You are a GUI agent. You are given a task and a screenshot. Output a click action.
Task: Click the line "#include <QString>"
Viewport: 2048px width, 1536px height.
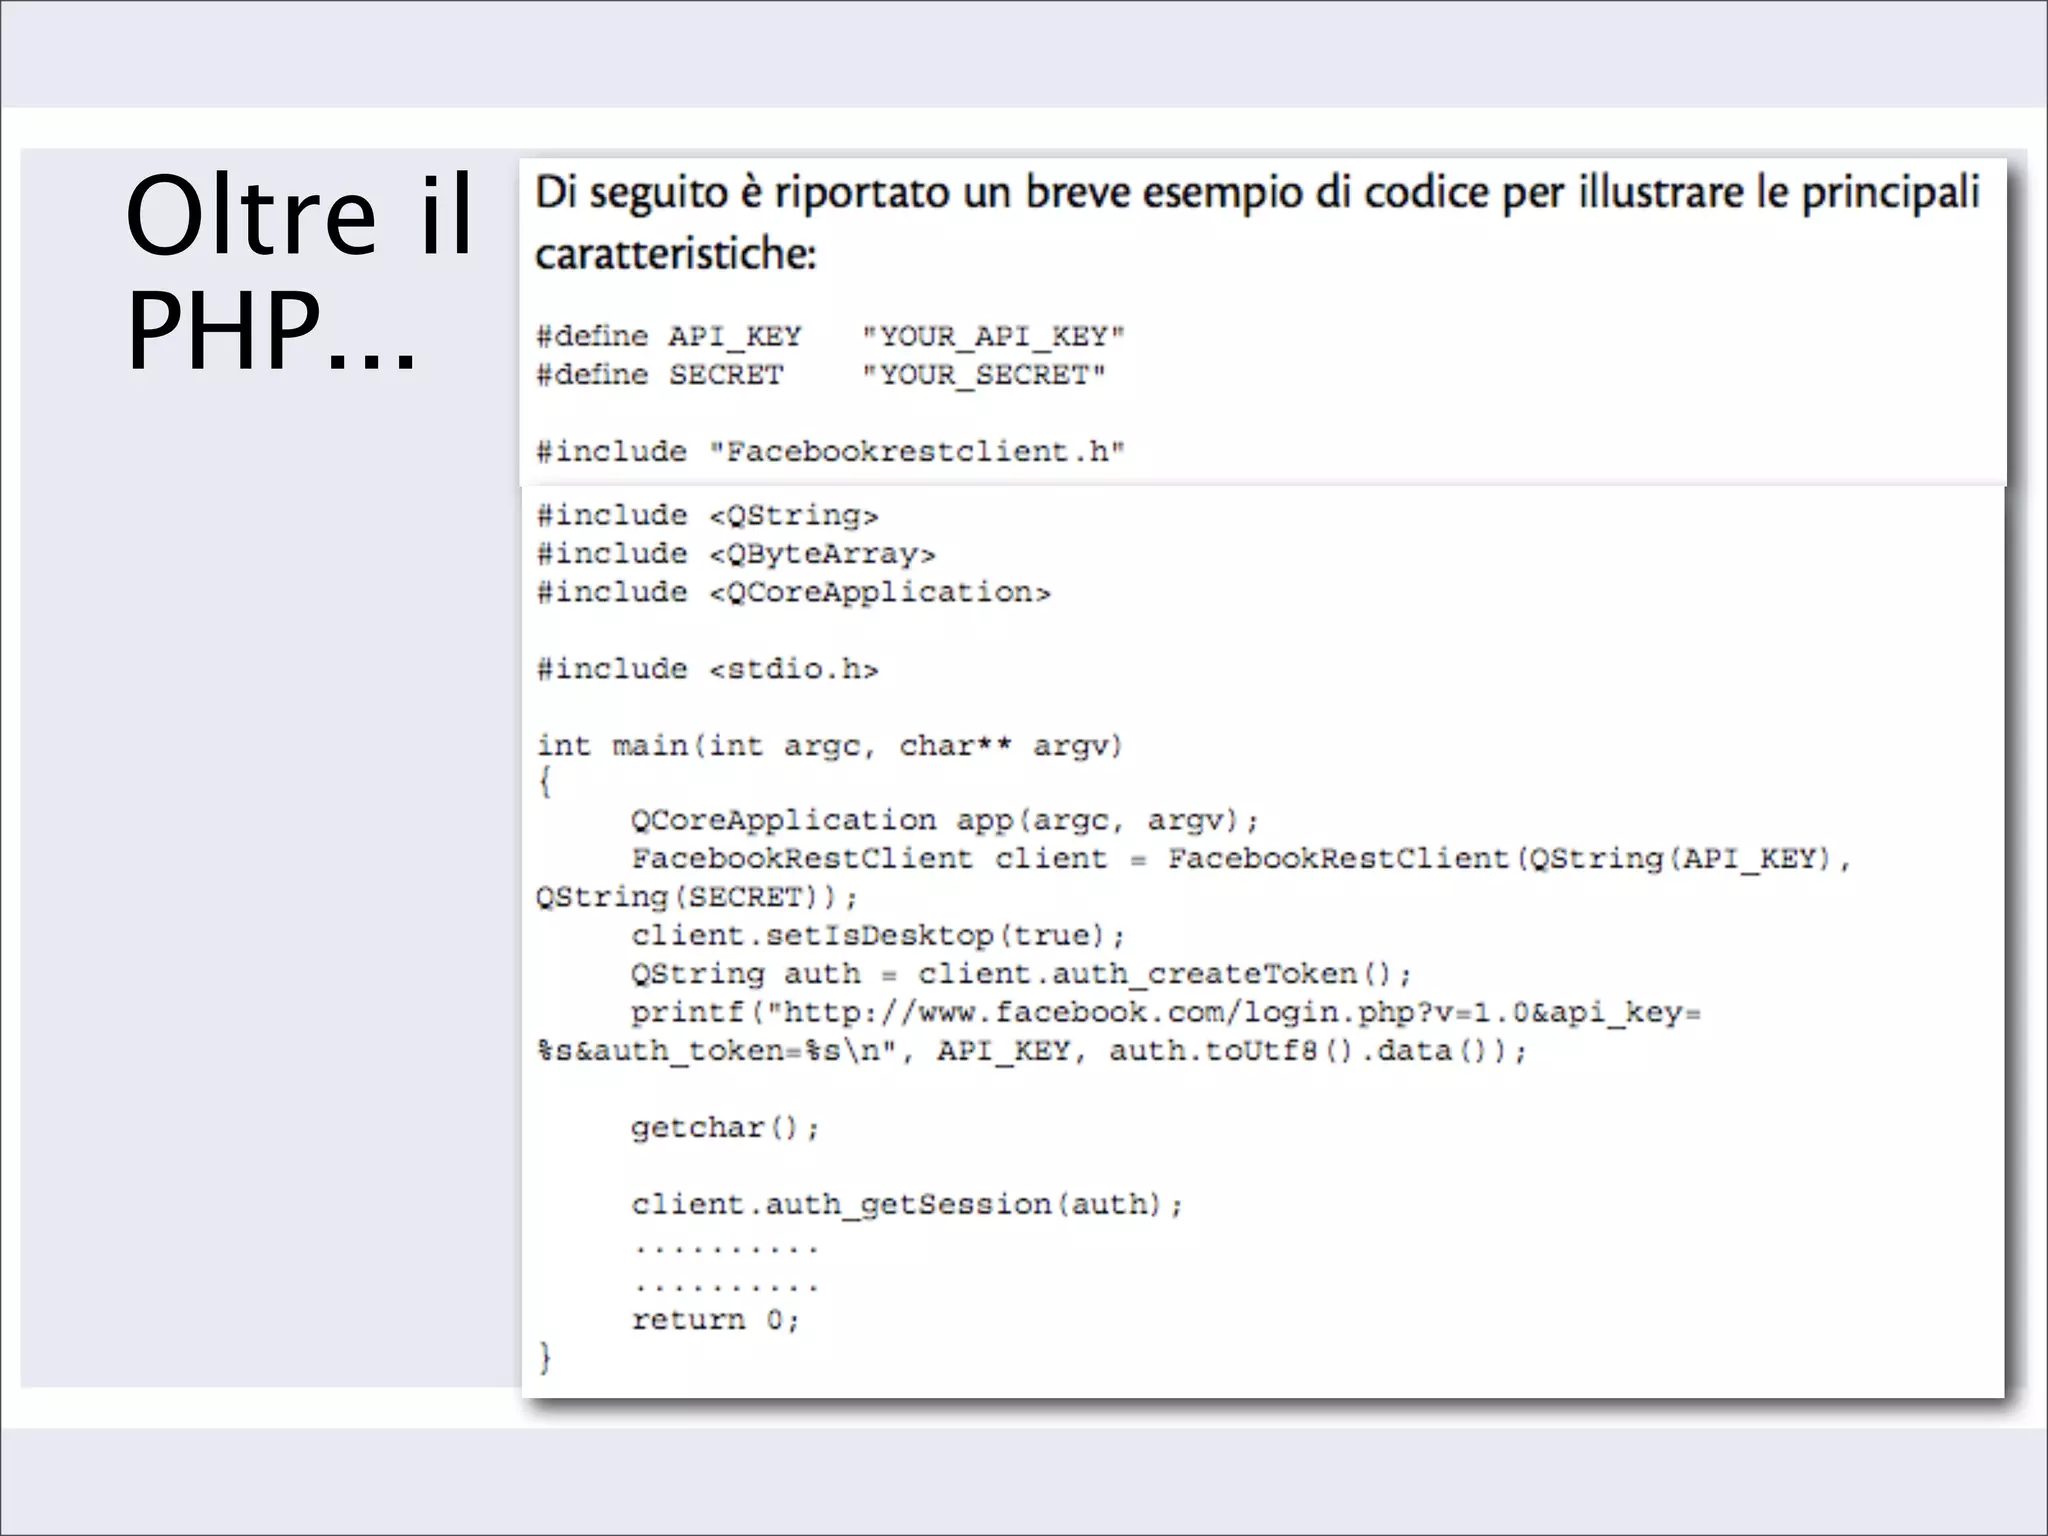pos(707,515)
